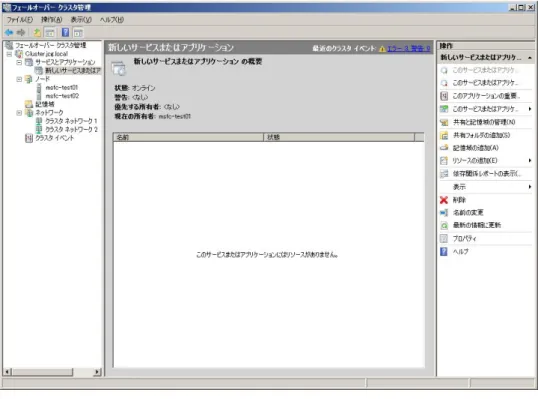This screenshot has width=538, height=399.
Task: Click the このサービスまたはアプリケーションにはリソースがありません message
Action: coord(267,255)
